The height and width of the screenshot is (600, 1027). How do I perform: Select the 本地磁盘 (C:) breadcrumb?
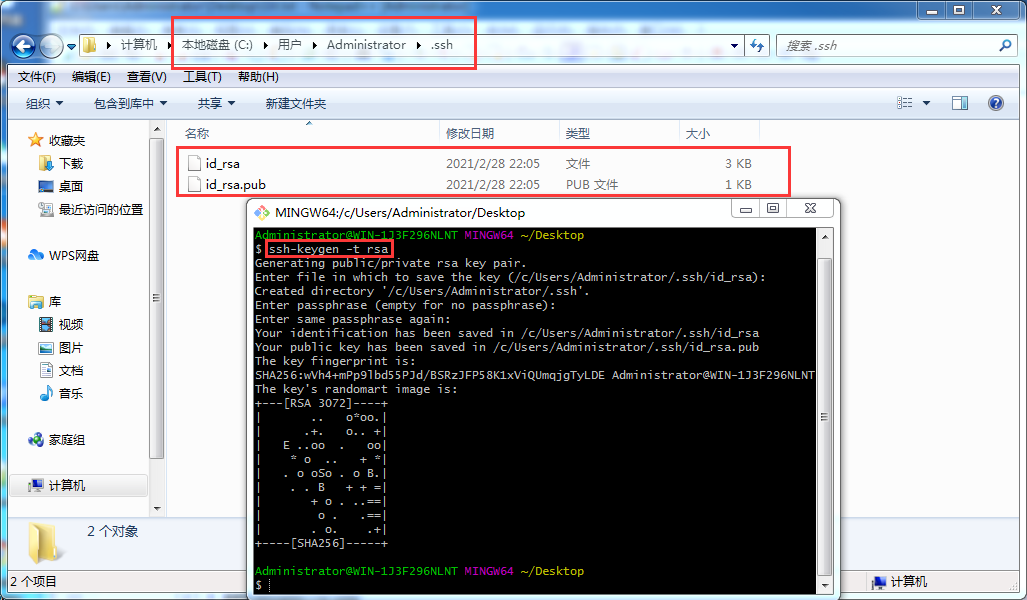pos(217,45)
